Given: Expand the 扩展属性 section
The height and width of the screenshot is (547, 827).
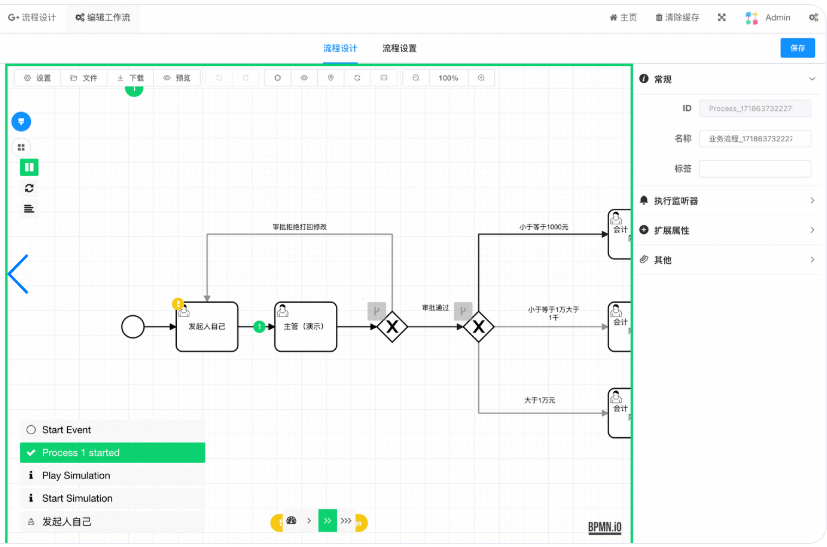Looking at the screenshot, I should pos(811,231).
